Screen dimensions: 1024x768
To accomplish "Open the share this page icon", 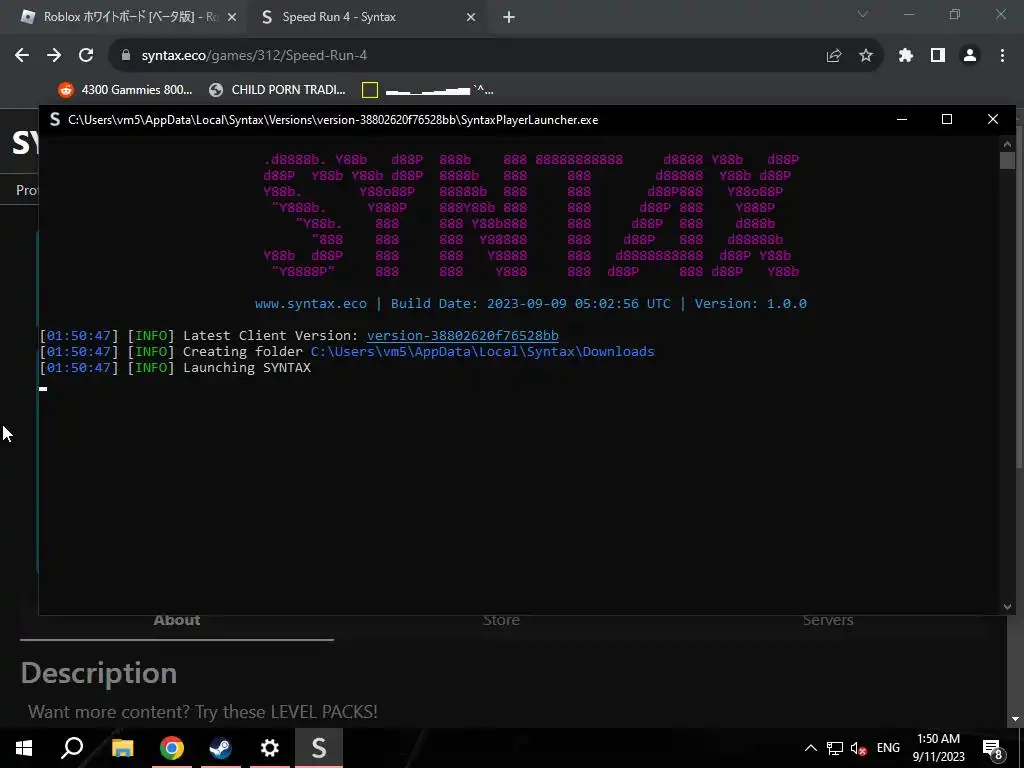I will pos(834,56).
